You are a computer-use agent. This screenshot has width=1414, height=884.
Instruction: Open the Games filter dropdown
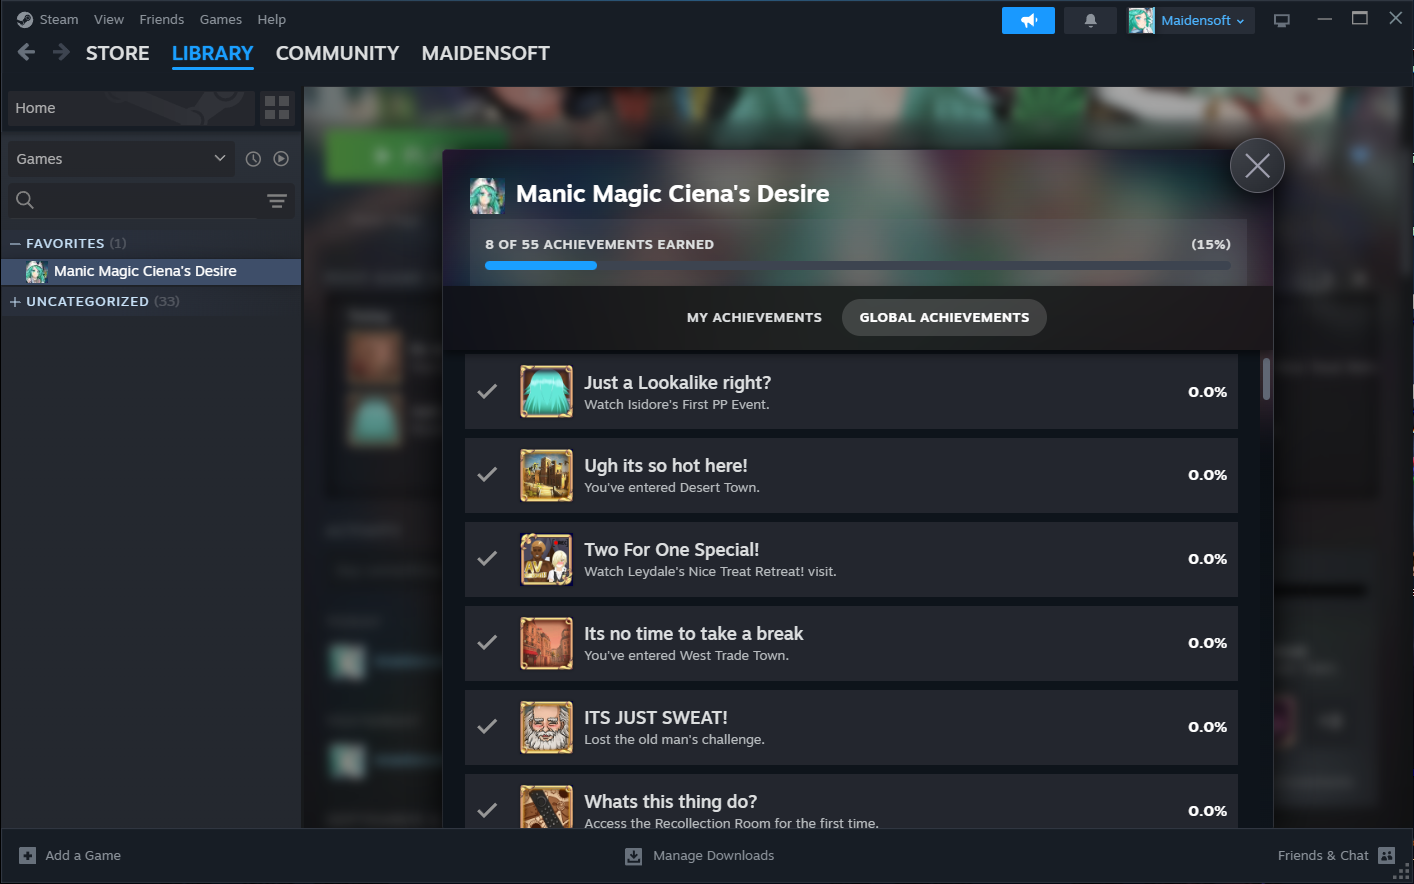tap(121, 159)
